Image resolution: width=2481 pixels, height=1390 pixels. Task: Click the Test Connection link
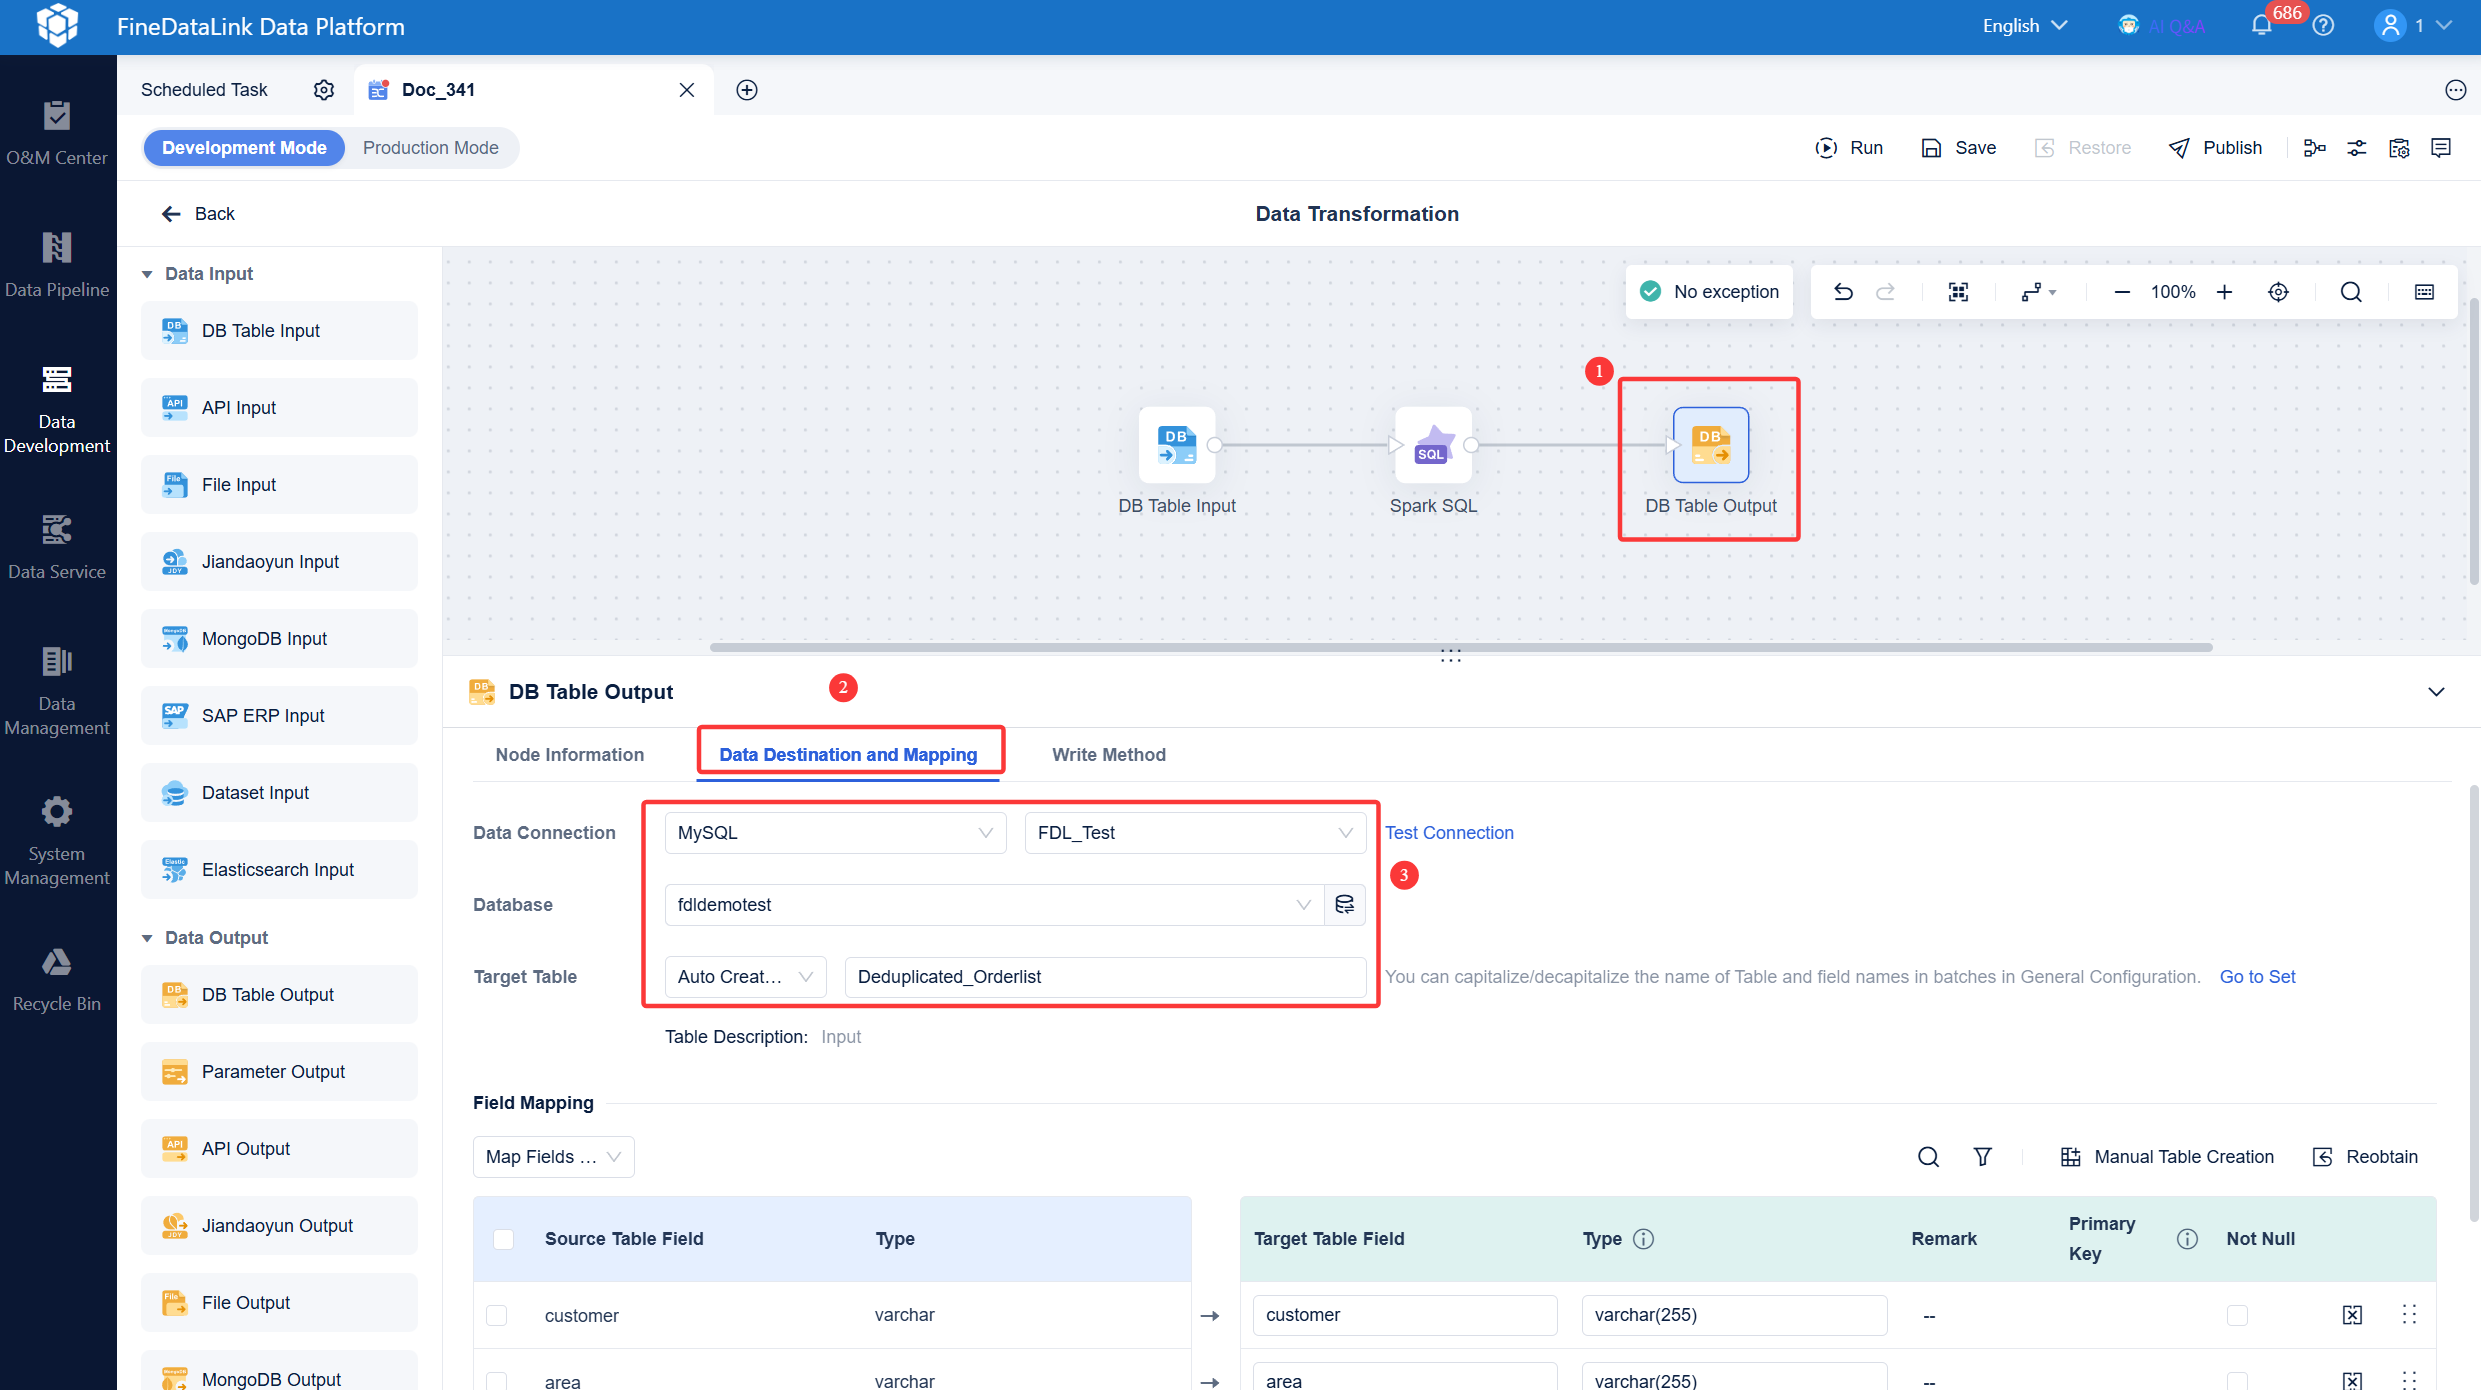(1449, 833)
